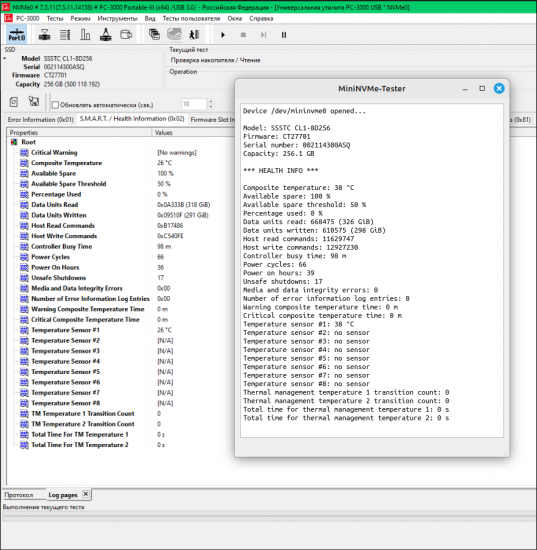Click the stacked windows toolbar icon
Screen dimensions: 537x550
(x=154, y=34)
